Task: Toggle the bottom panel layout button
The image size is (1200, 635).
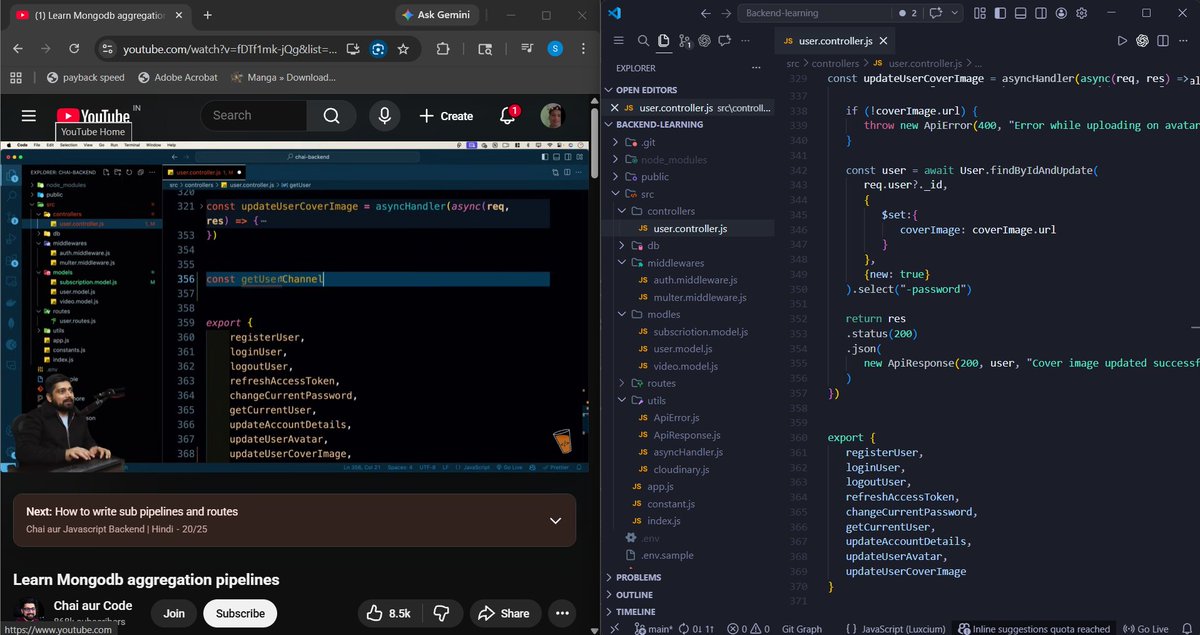Action: point(1022,13)
